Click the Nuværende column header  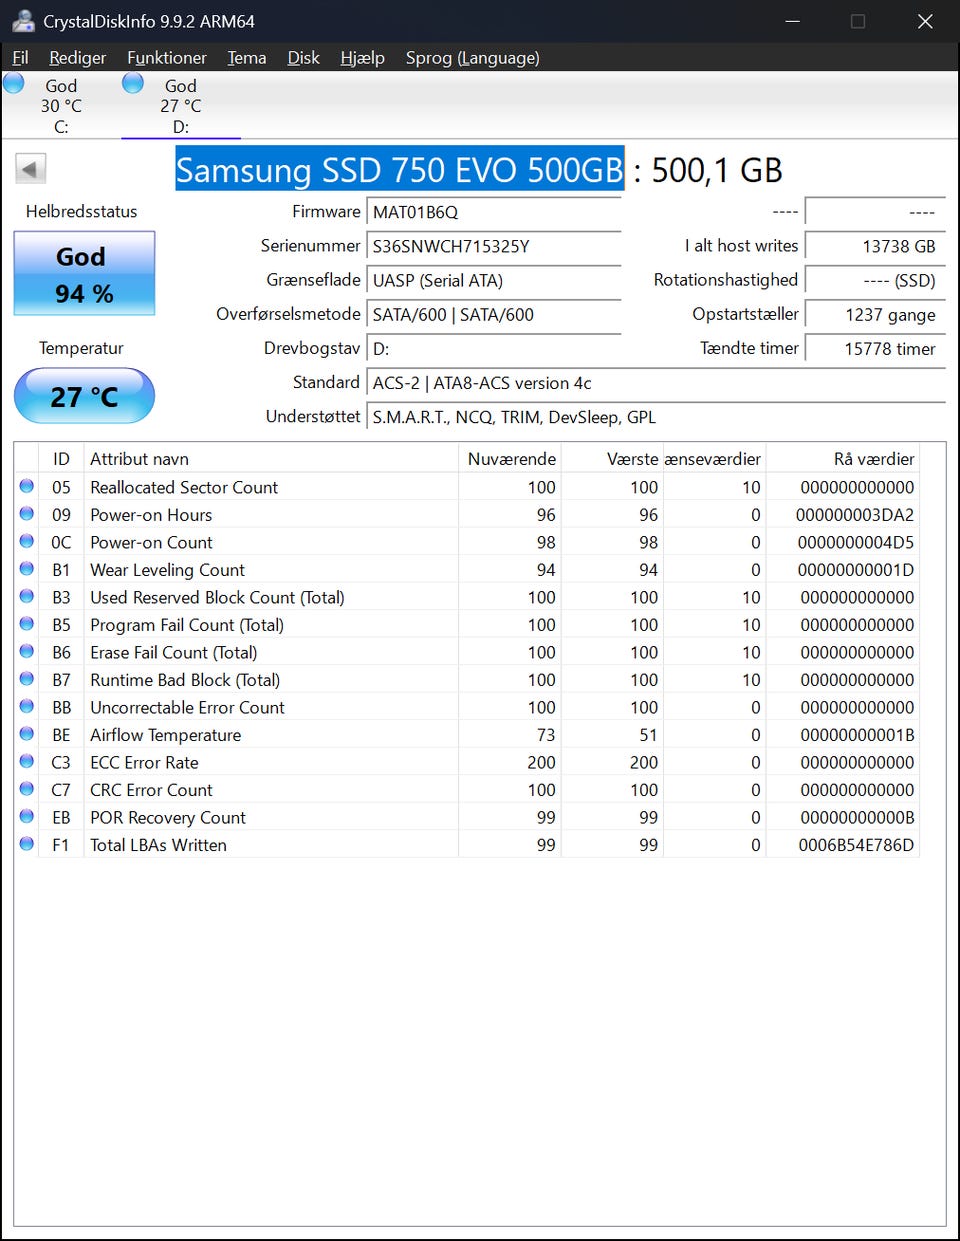510,459
